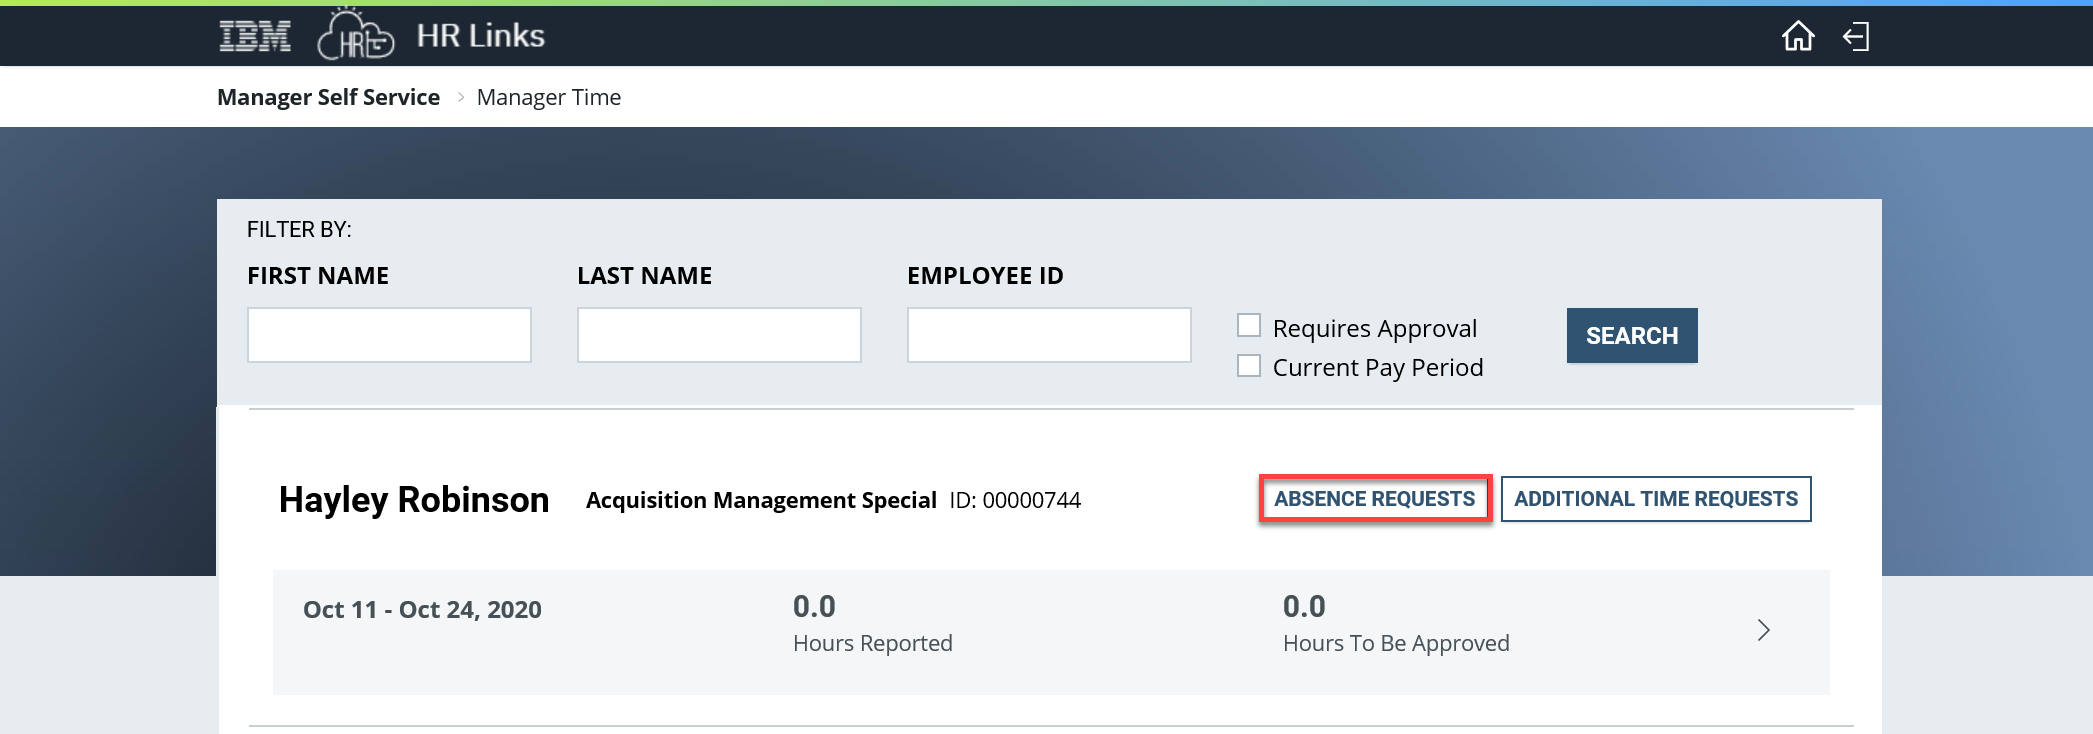Click the Search button
The width and height of the screenshot is (2093, 734).
1632,336
